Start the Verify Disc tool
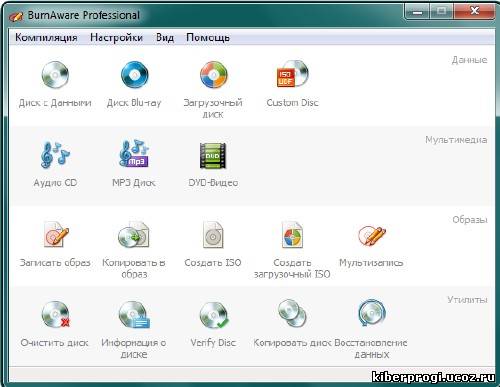 [214, 315]
